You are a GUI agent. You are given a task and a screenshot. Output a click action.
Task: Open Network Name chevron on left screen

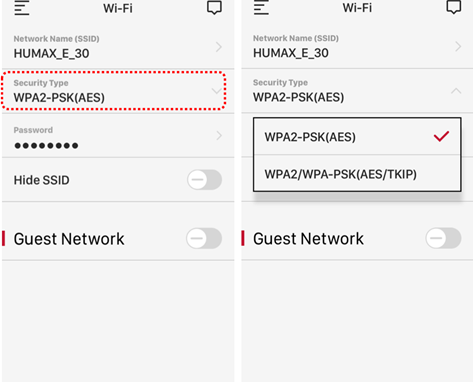click(x=219, y=47)
